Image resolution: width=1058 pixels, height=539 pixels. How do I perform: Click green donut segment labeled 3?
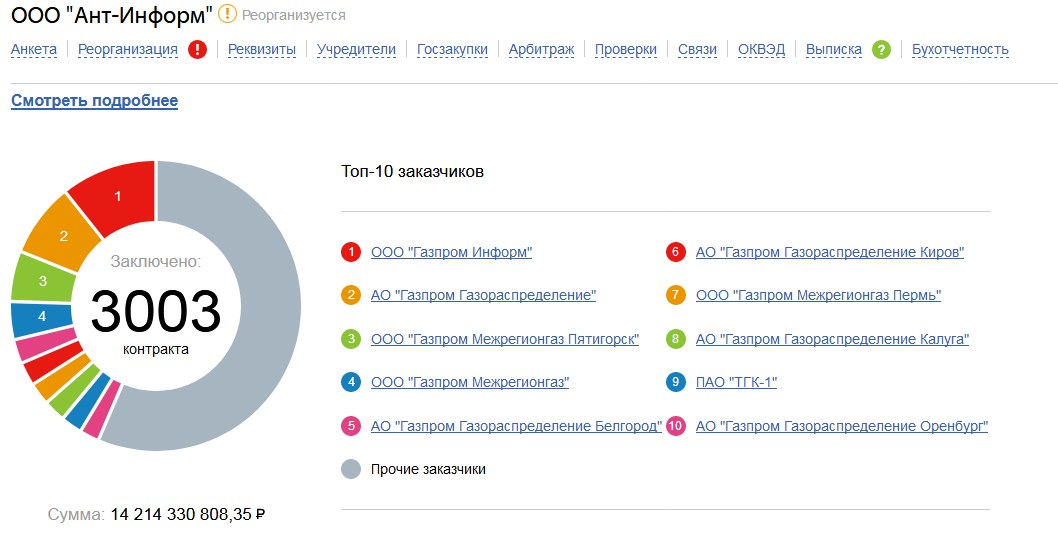42,280
